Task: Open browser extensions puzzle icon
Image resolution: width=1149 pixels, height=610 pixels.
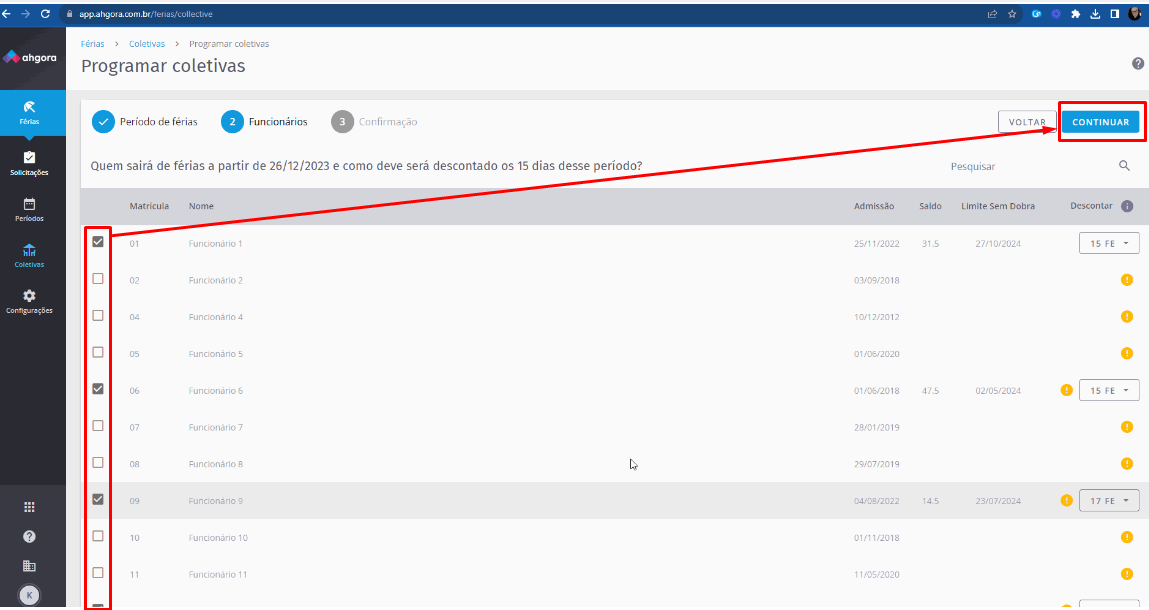Action: pyautogui.click(x=1075, y=14)
